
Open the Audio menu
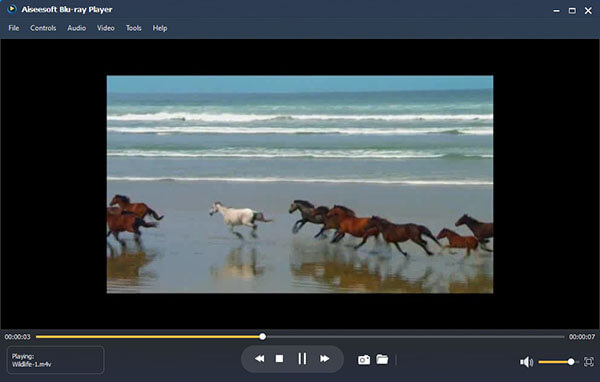point(77,28)
